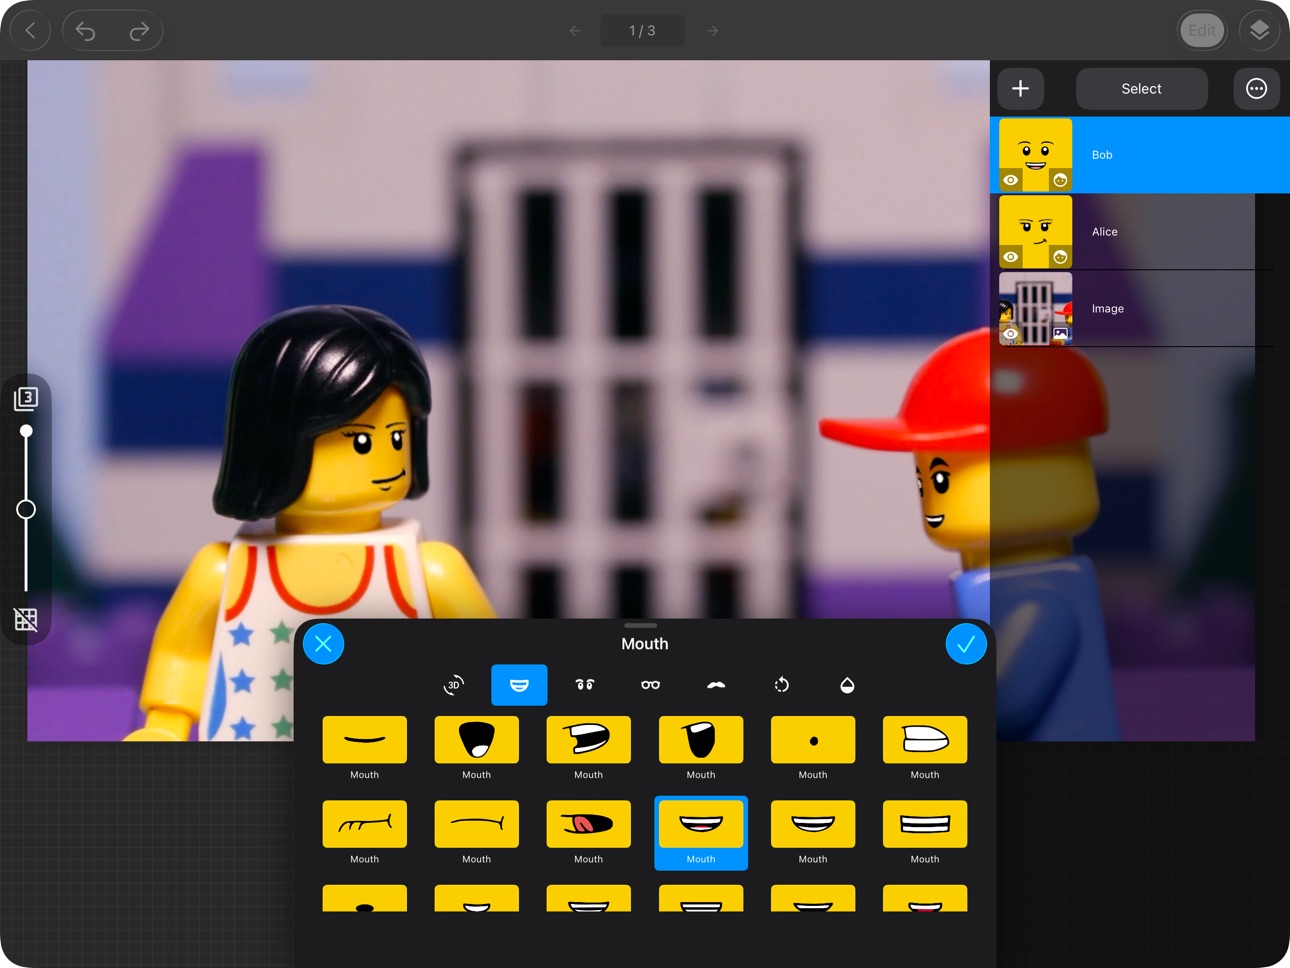The width and height of the screenshot is (1290, 968).
Task: Choose the flat line mouth with tick
Action: [477, 824]
